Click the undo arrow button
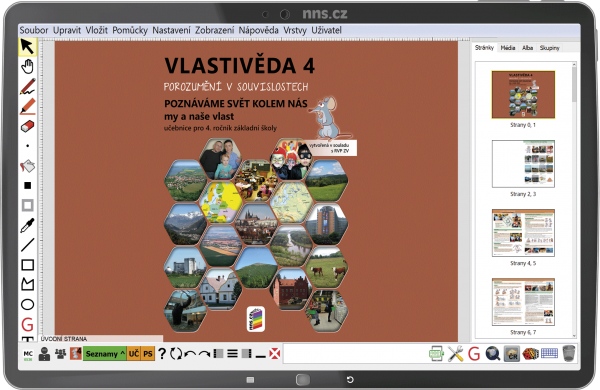The width and height of the screenshot is (600, 390). pyautogui.click(x=190, y=354)
